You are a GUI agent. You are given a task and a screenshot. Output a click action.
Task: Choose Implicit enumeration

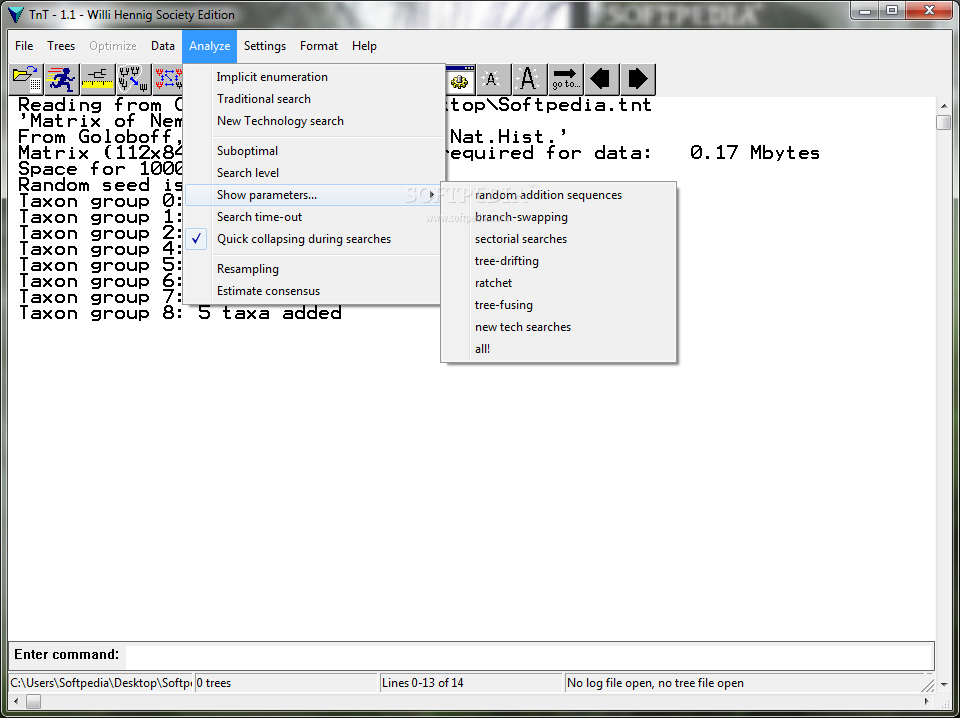[x=313, y=77]
